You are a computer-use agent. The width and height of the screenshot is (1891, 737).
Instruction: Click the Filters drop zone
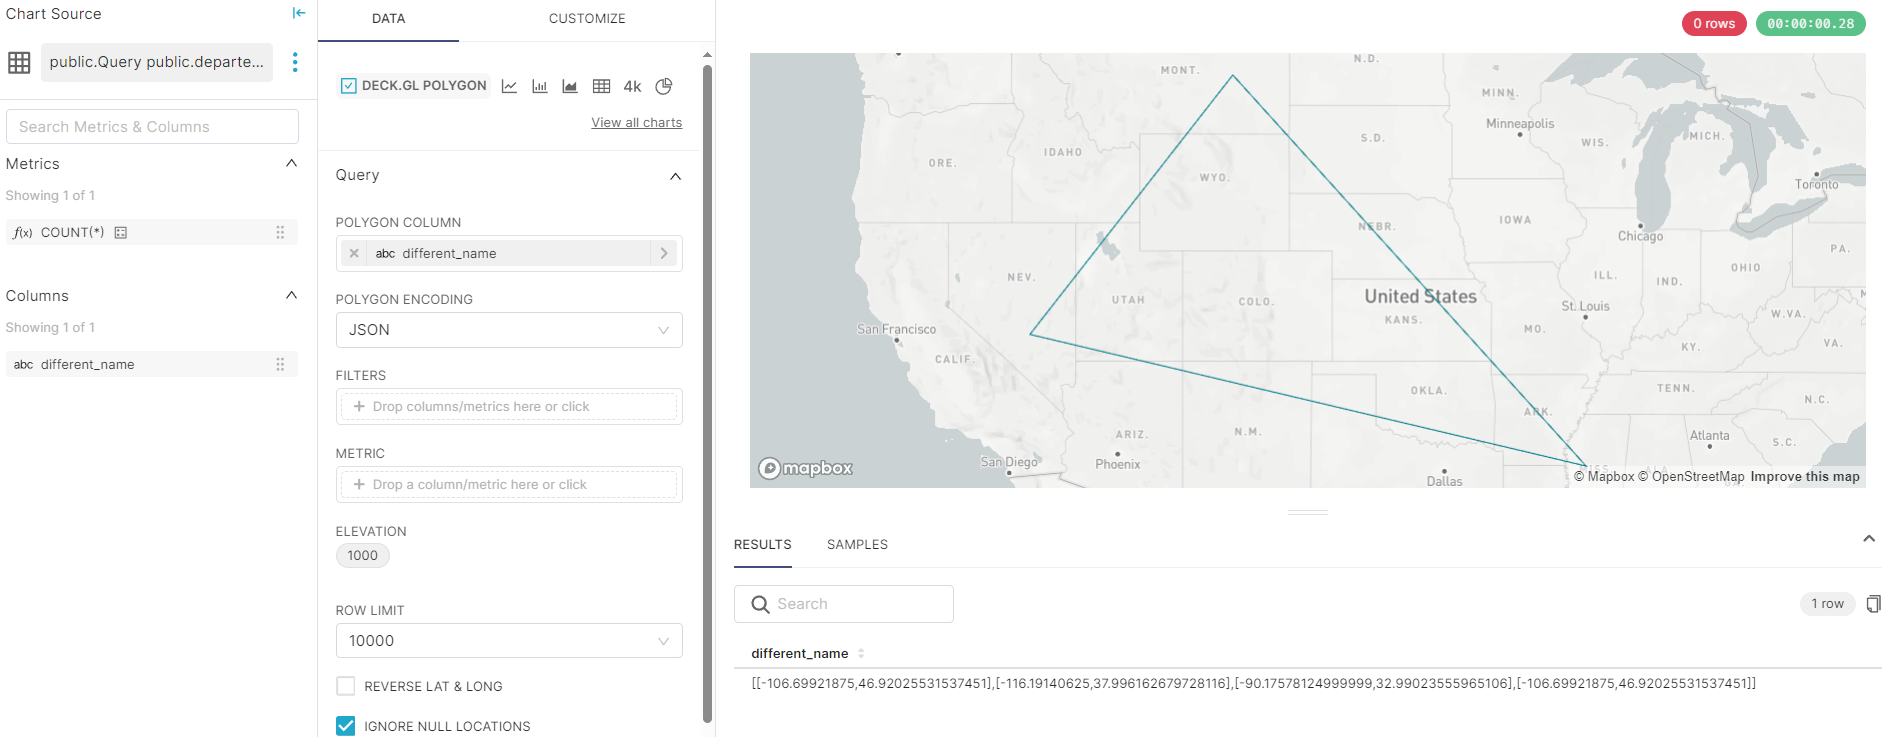tap(509, 407)
